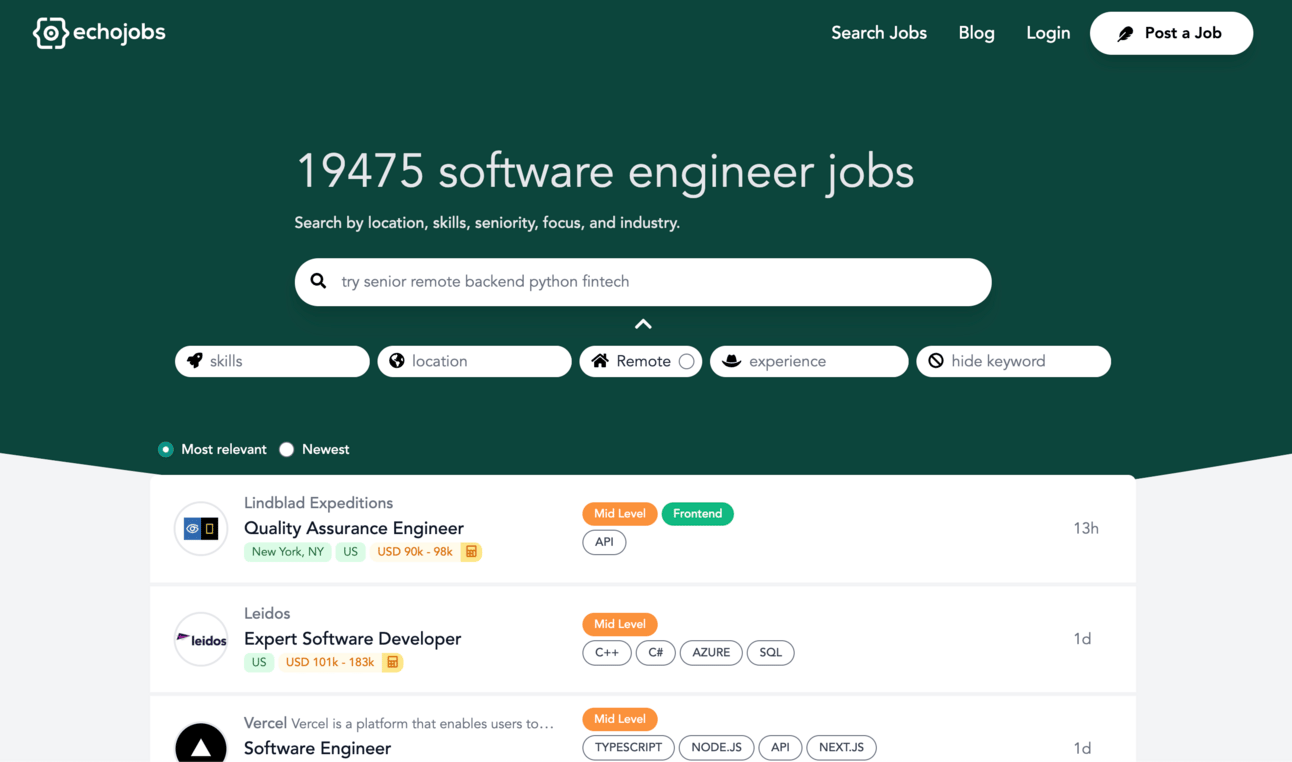The width and height of the screenshot is (1292, 762).
Task: Click the C++ skill tag
Action: coord(607,652)
